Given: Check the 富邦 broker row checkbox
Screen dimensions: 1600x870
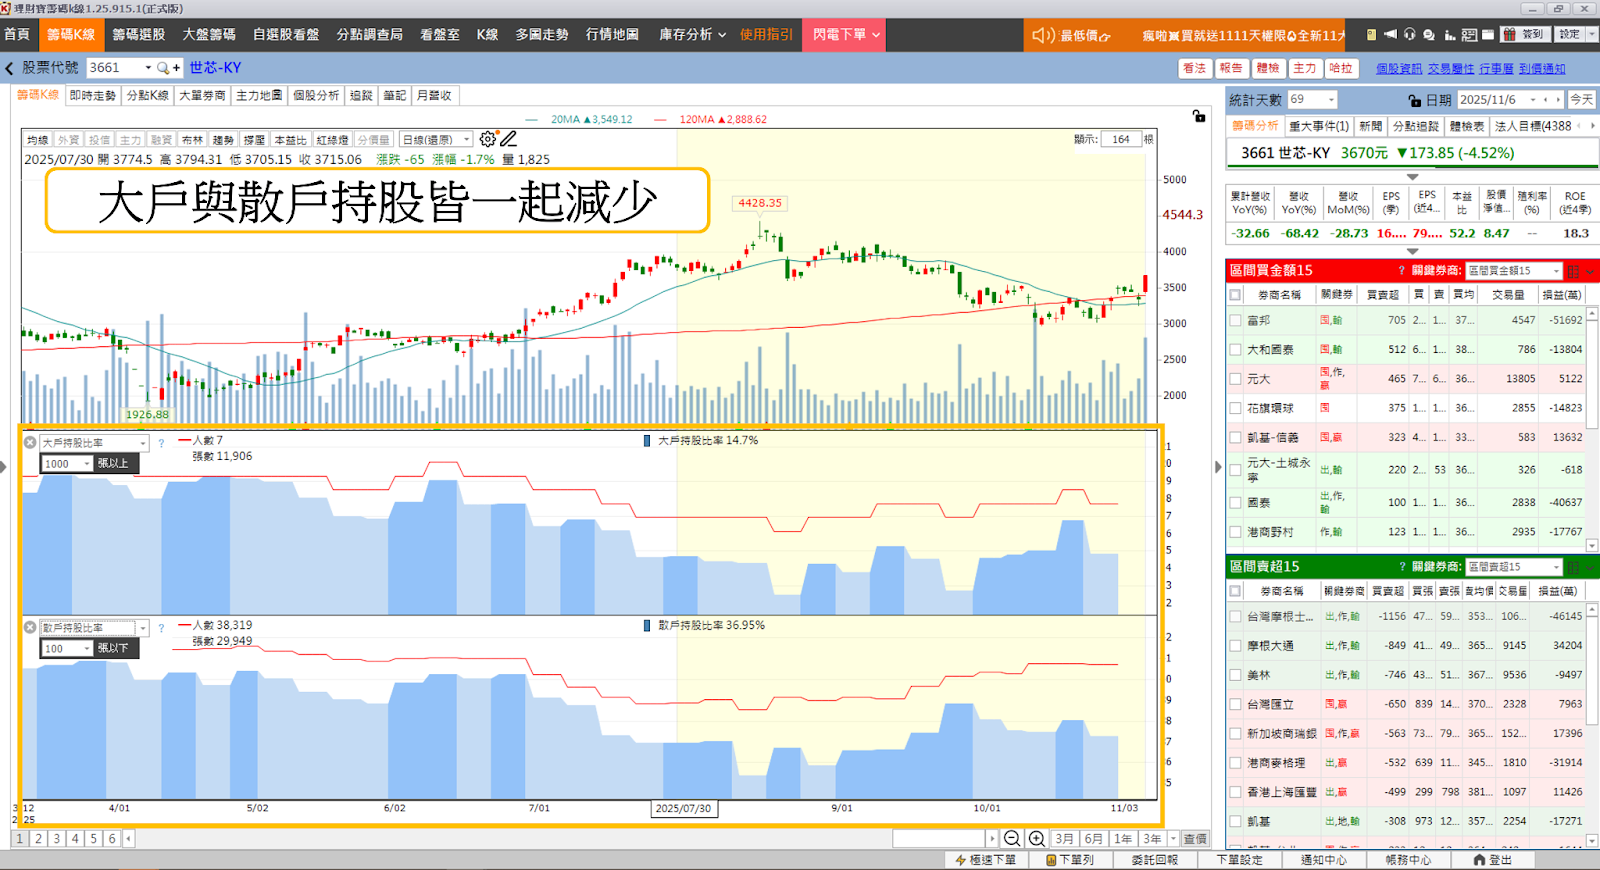Looking at the screenshot, I should pyautogui.click(x=1235, y=320).
